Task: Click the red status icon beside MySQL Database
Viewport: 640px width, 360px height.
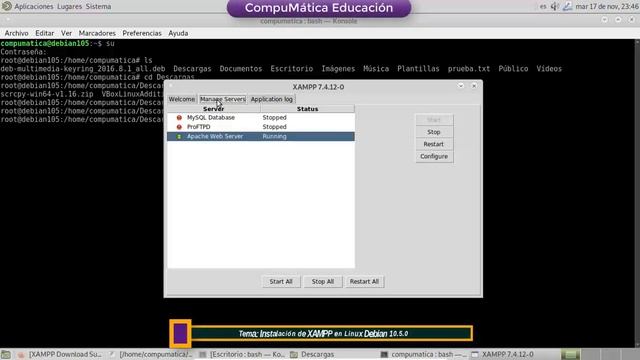Action: click(179, 118)
